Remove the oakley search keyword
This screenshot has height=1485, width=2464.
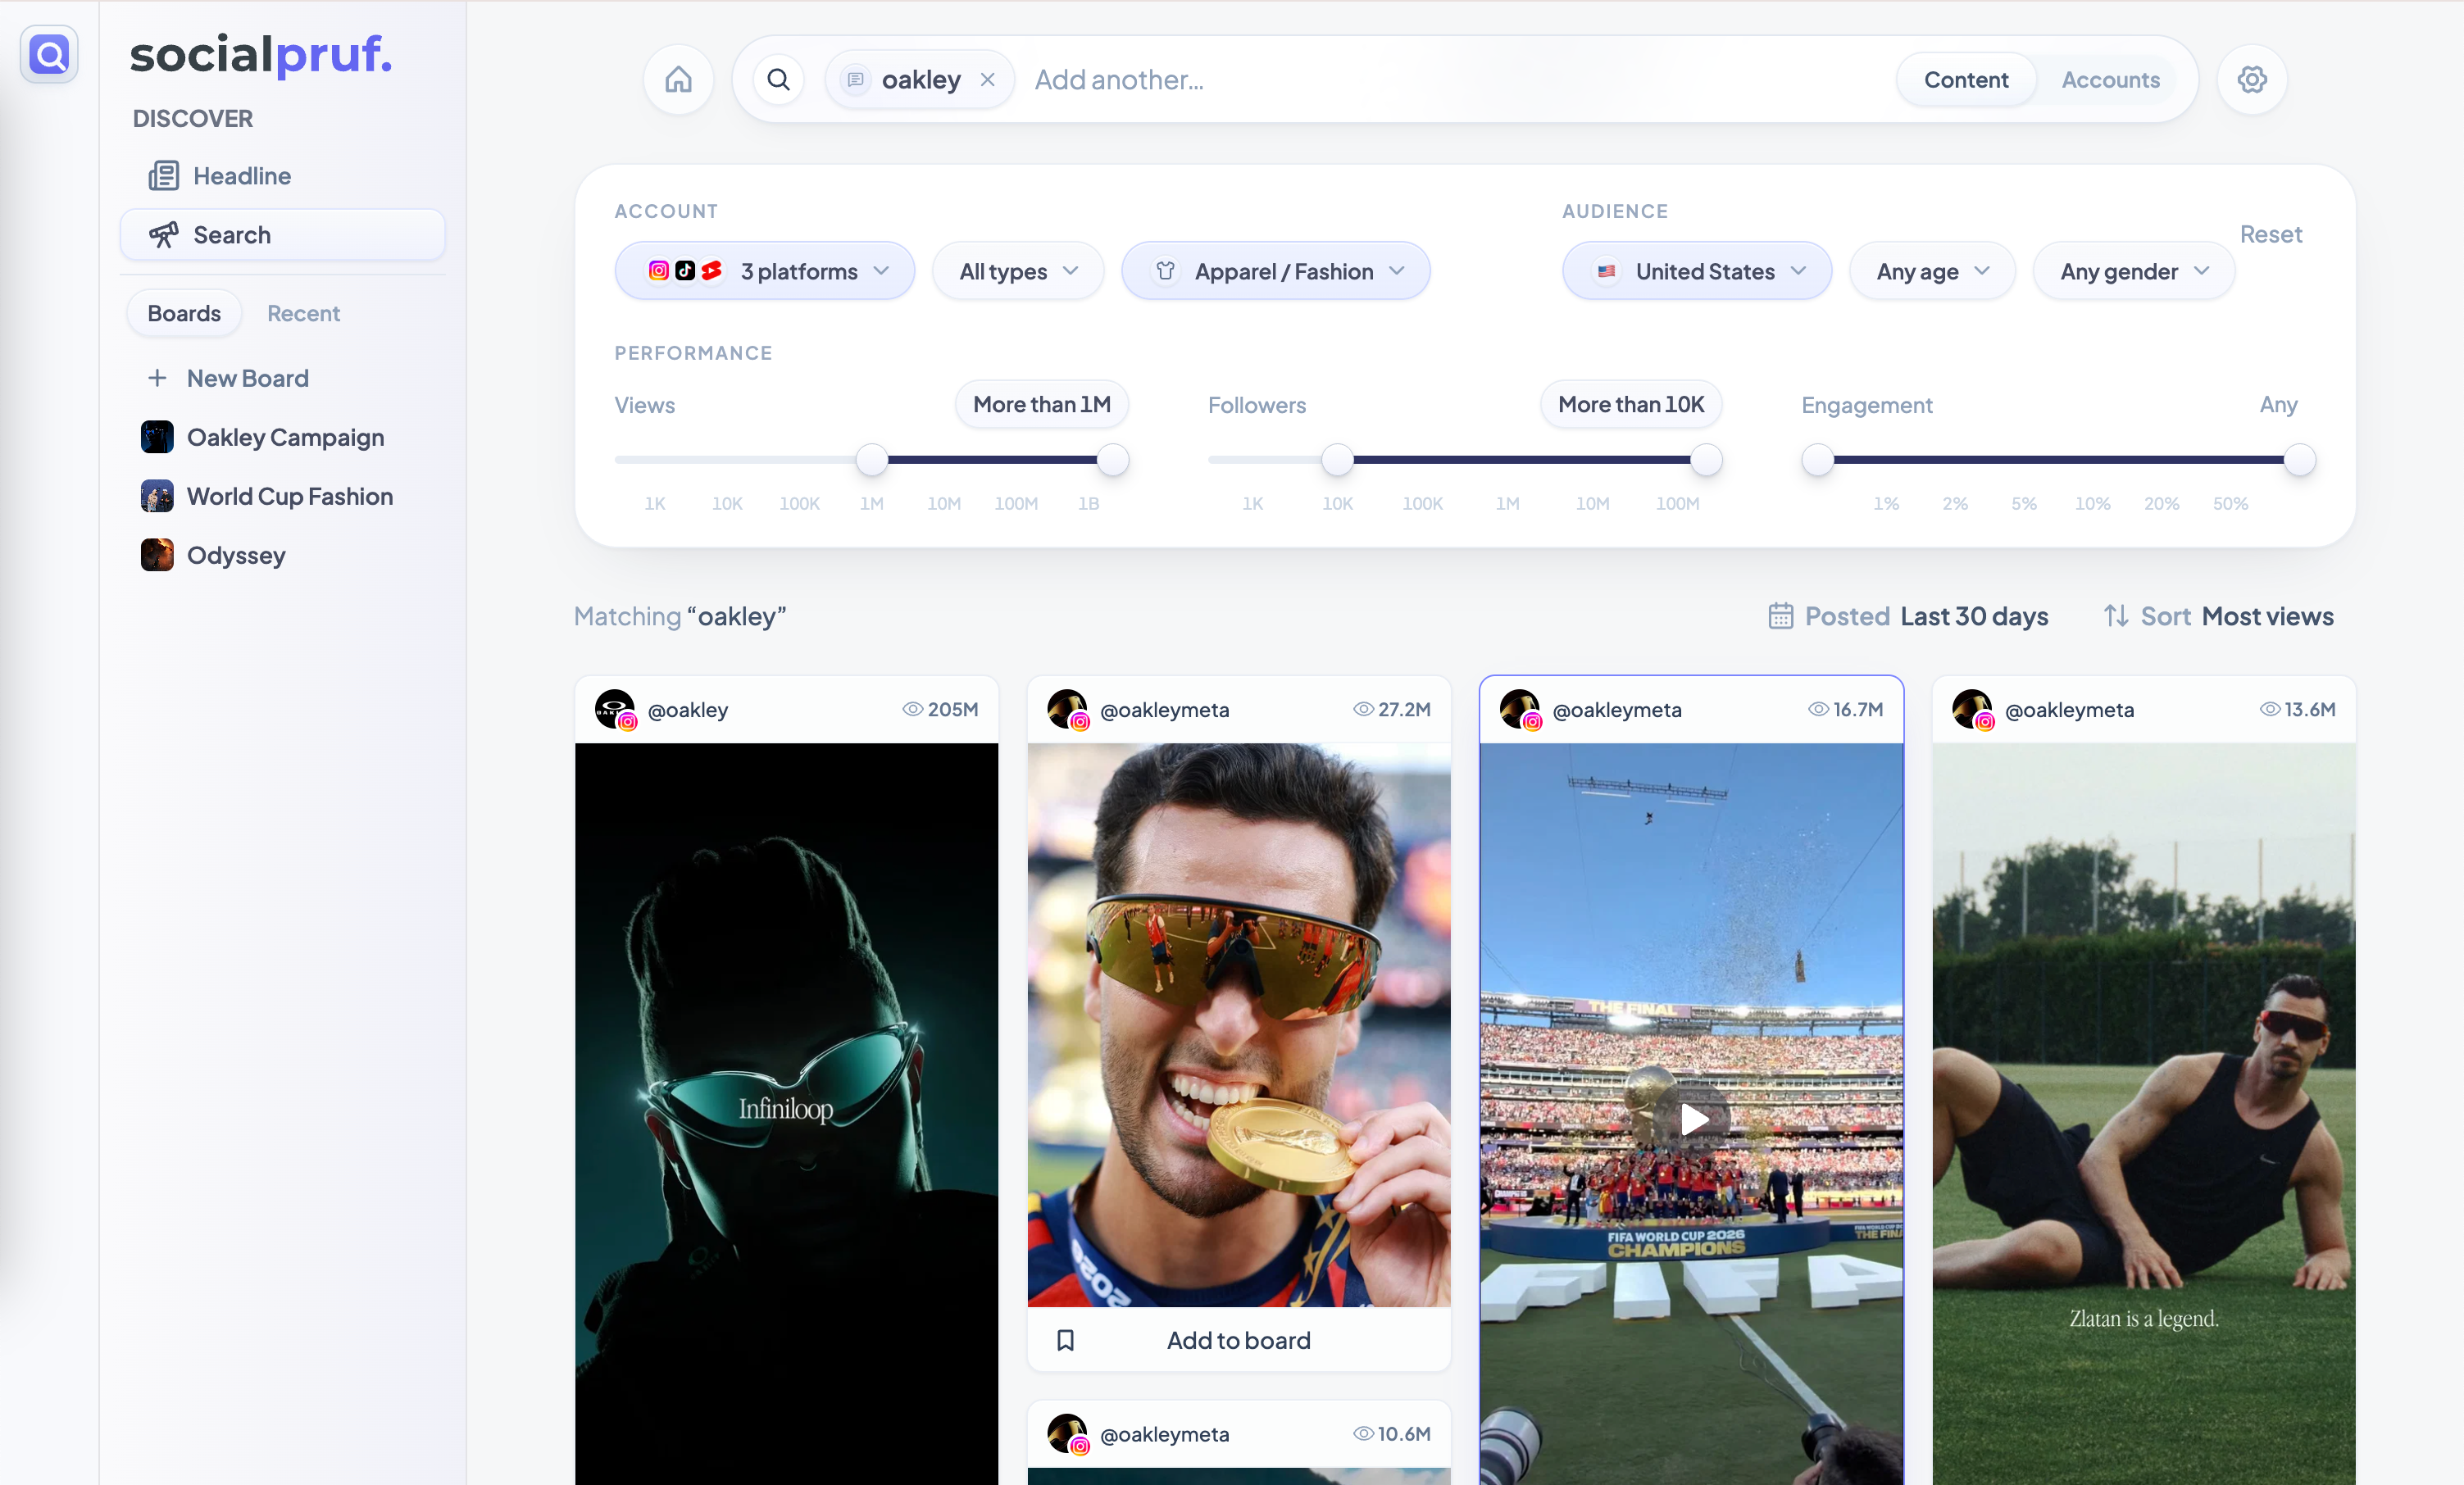(987, 80)
